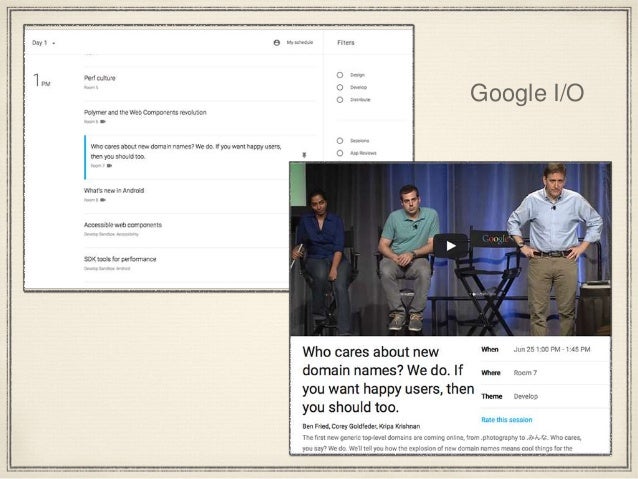This screenshot has height=479, width=638.
Task: Click video camera icon under Polymer session
Action: [x=103, y=122]
